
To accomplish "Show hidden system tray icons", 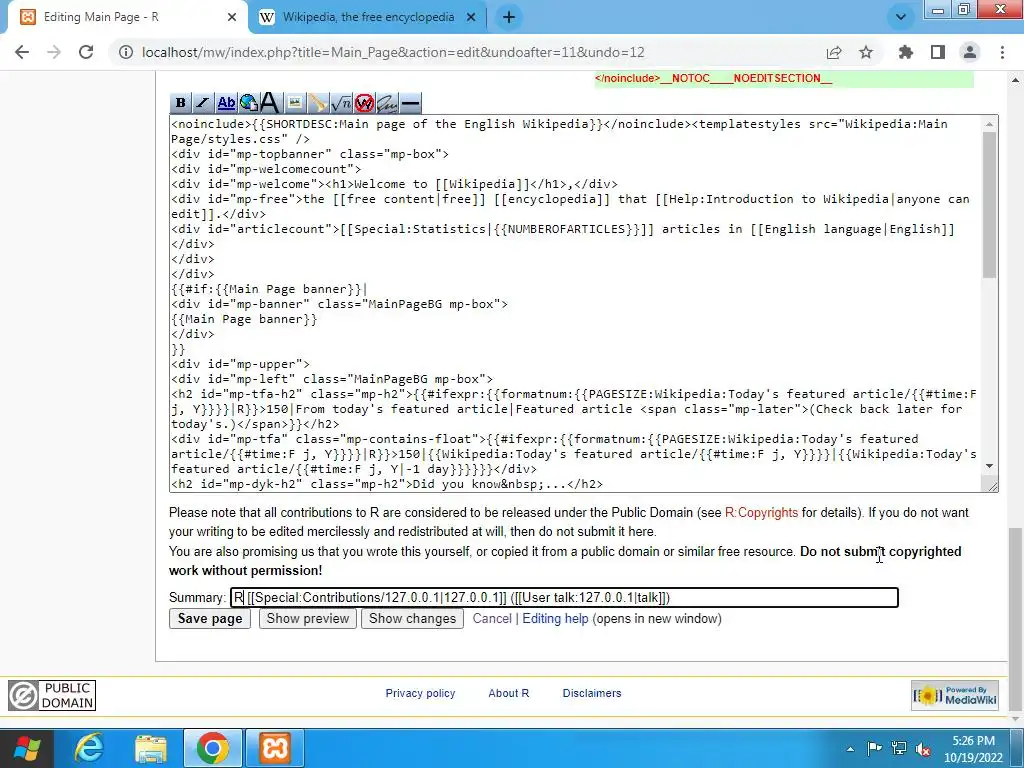I will pyautogui.click(x=850, y=750).
